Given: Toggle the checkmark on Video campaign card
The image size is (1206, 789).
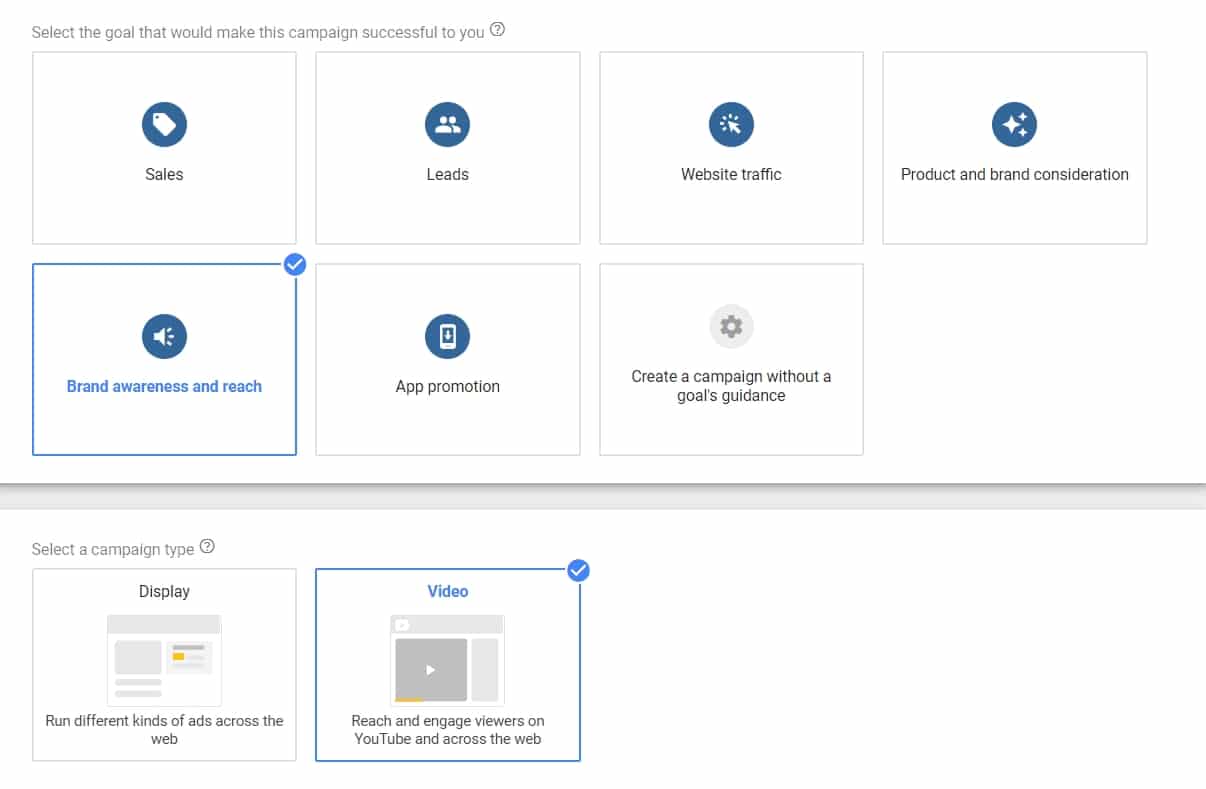Looking at the screenshot, I should [578, 570].
